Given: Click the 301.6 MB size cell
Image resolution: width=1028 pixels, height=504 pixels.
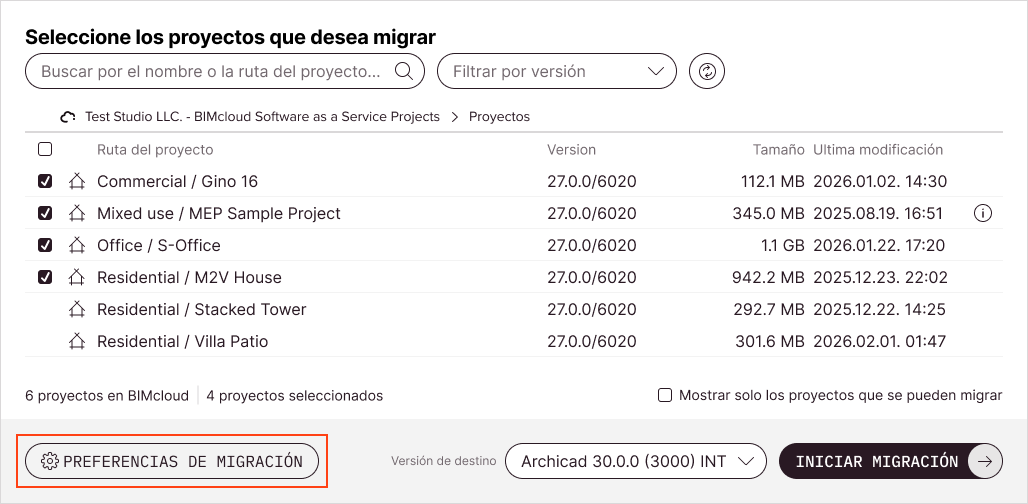Looking at the screenshot, I should point(768,341).
